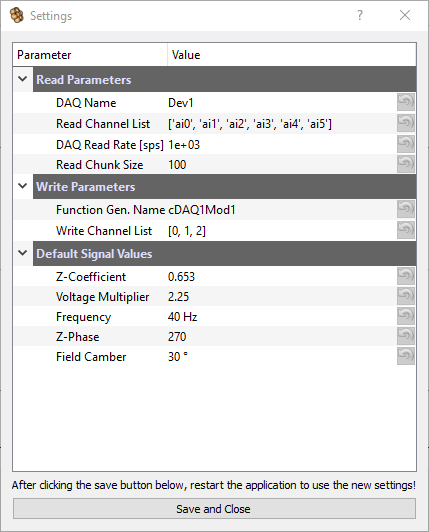Reset DAQ Name to its default value

[x=406, y=102]
